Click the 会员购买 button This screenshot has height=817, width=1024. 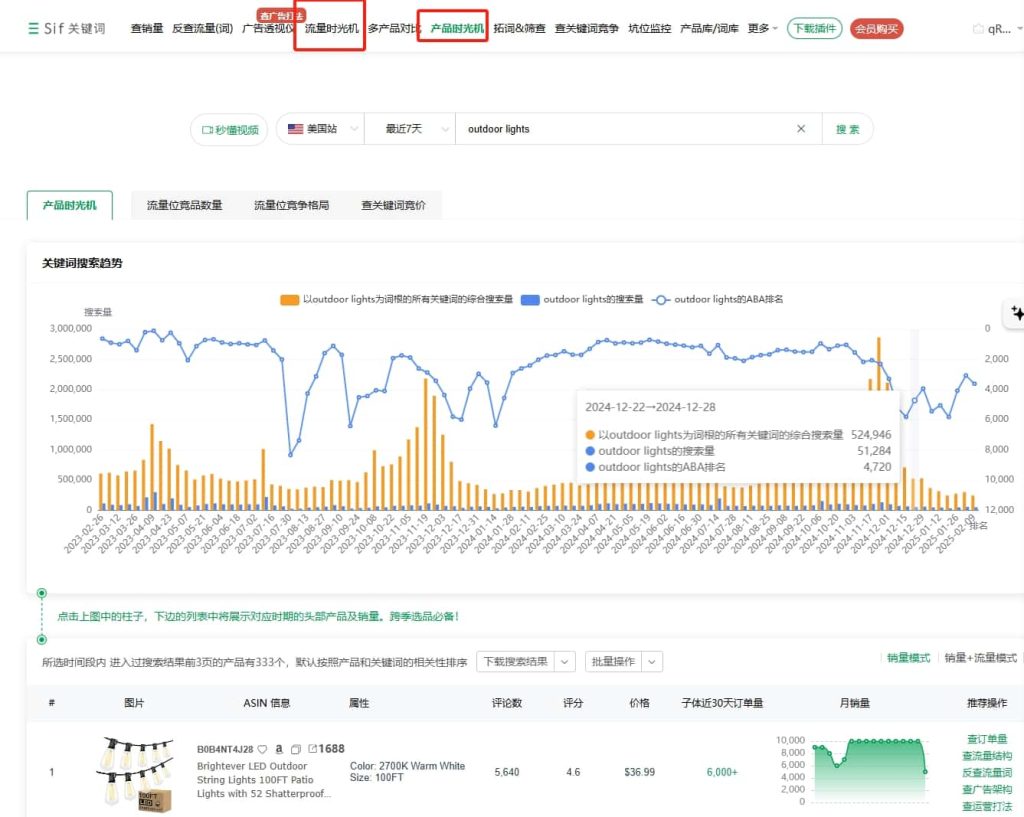(877, 29)
